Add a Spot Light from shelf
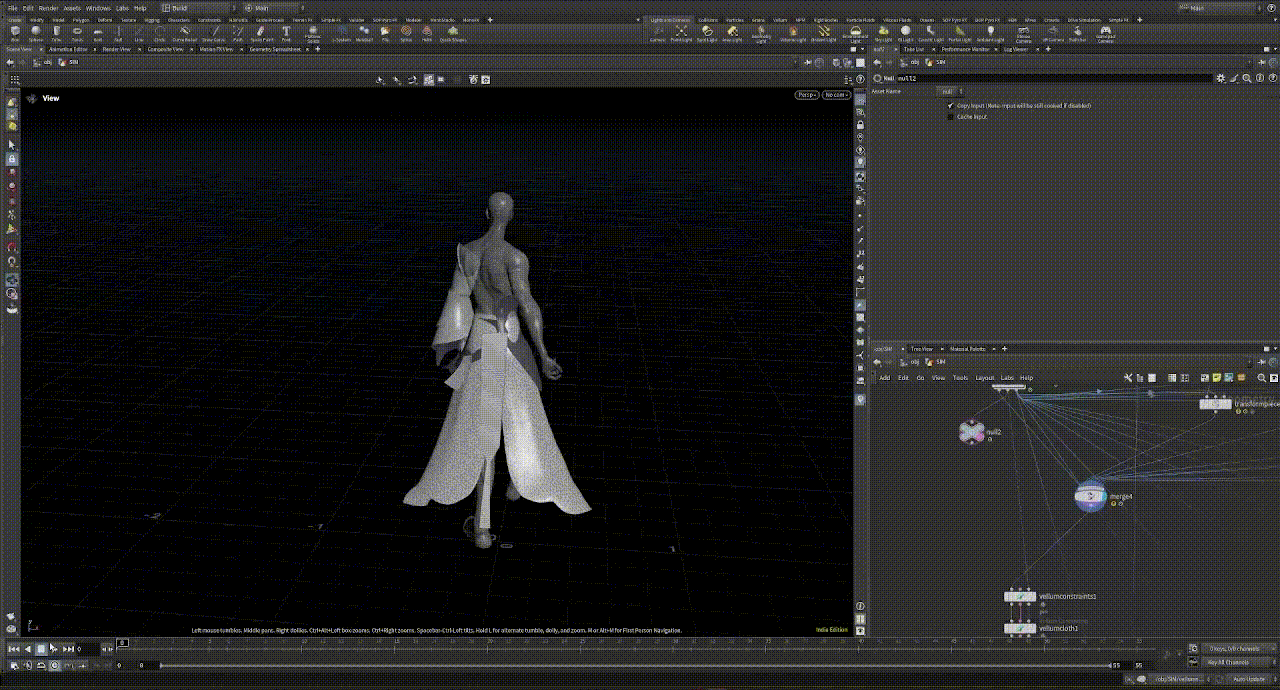This screenshot has width=1280, height=690. coord(706,32)
